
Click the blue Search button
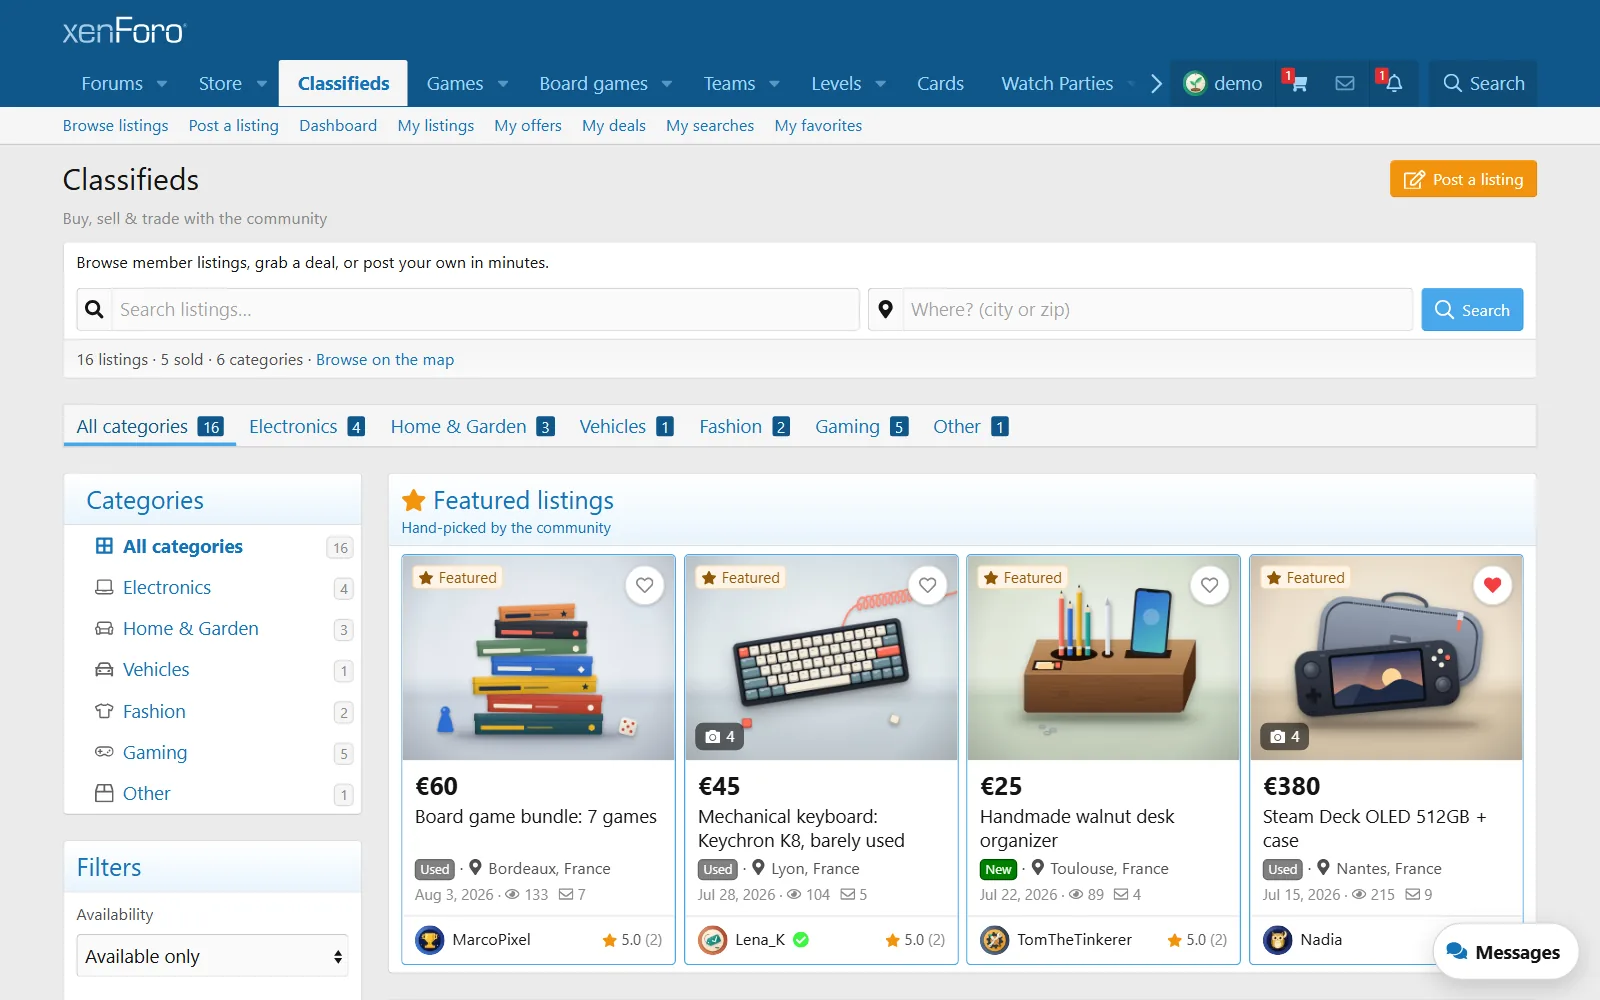click(x=1472, y=310)
